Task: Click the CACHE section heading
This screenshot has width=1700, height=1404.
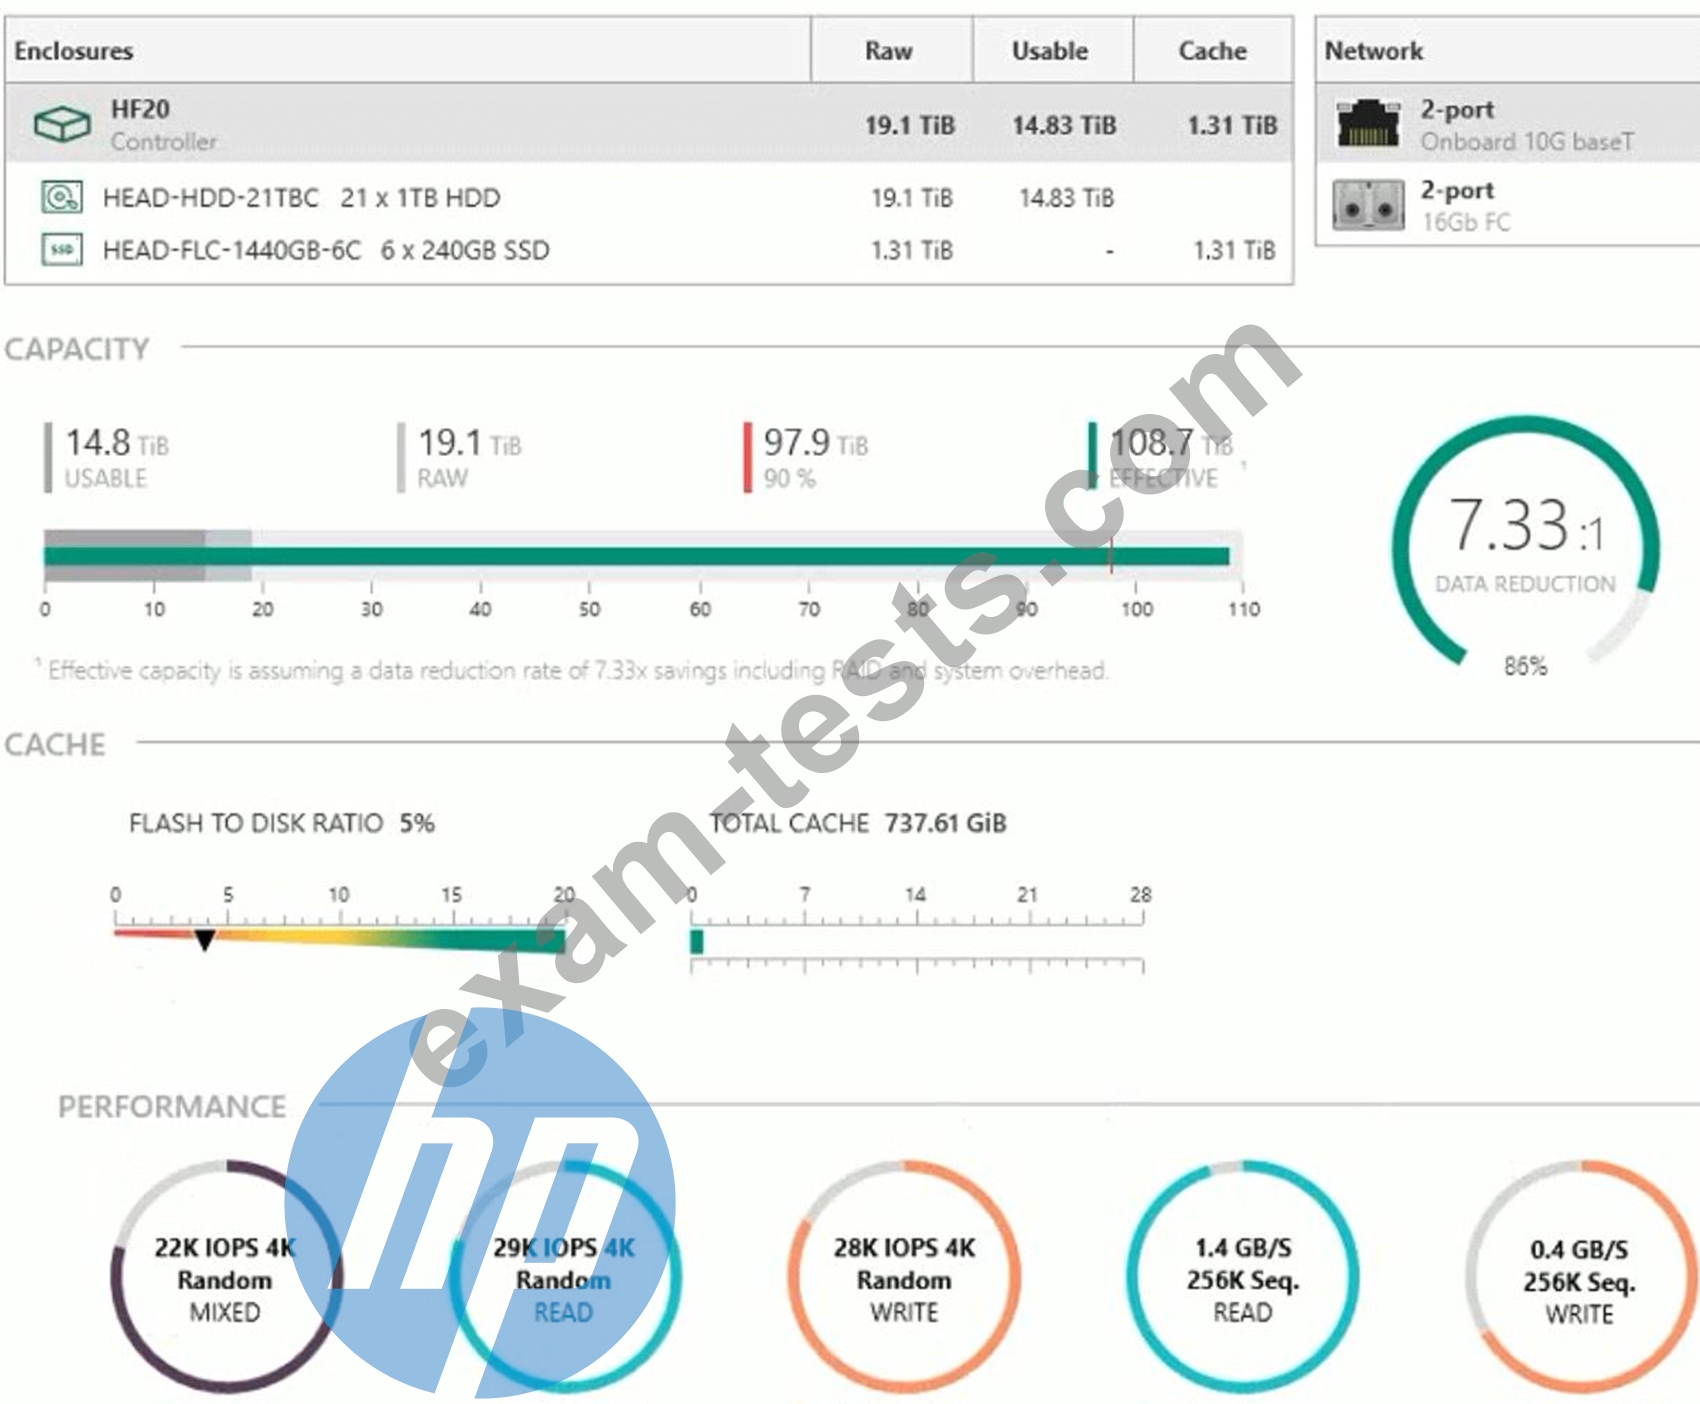Action: click(x=55, y=745)
